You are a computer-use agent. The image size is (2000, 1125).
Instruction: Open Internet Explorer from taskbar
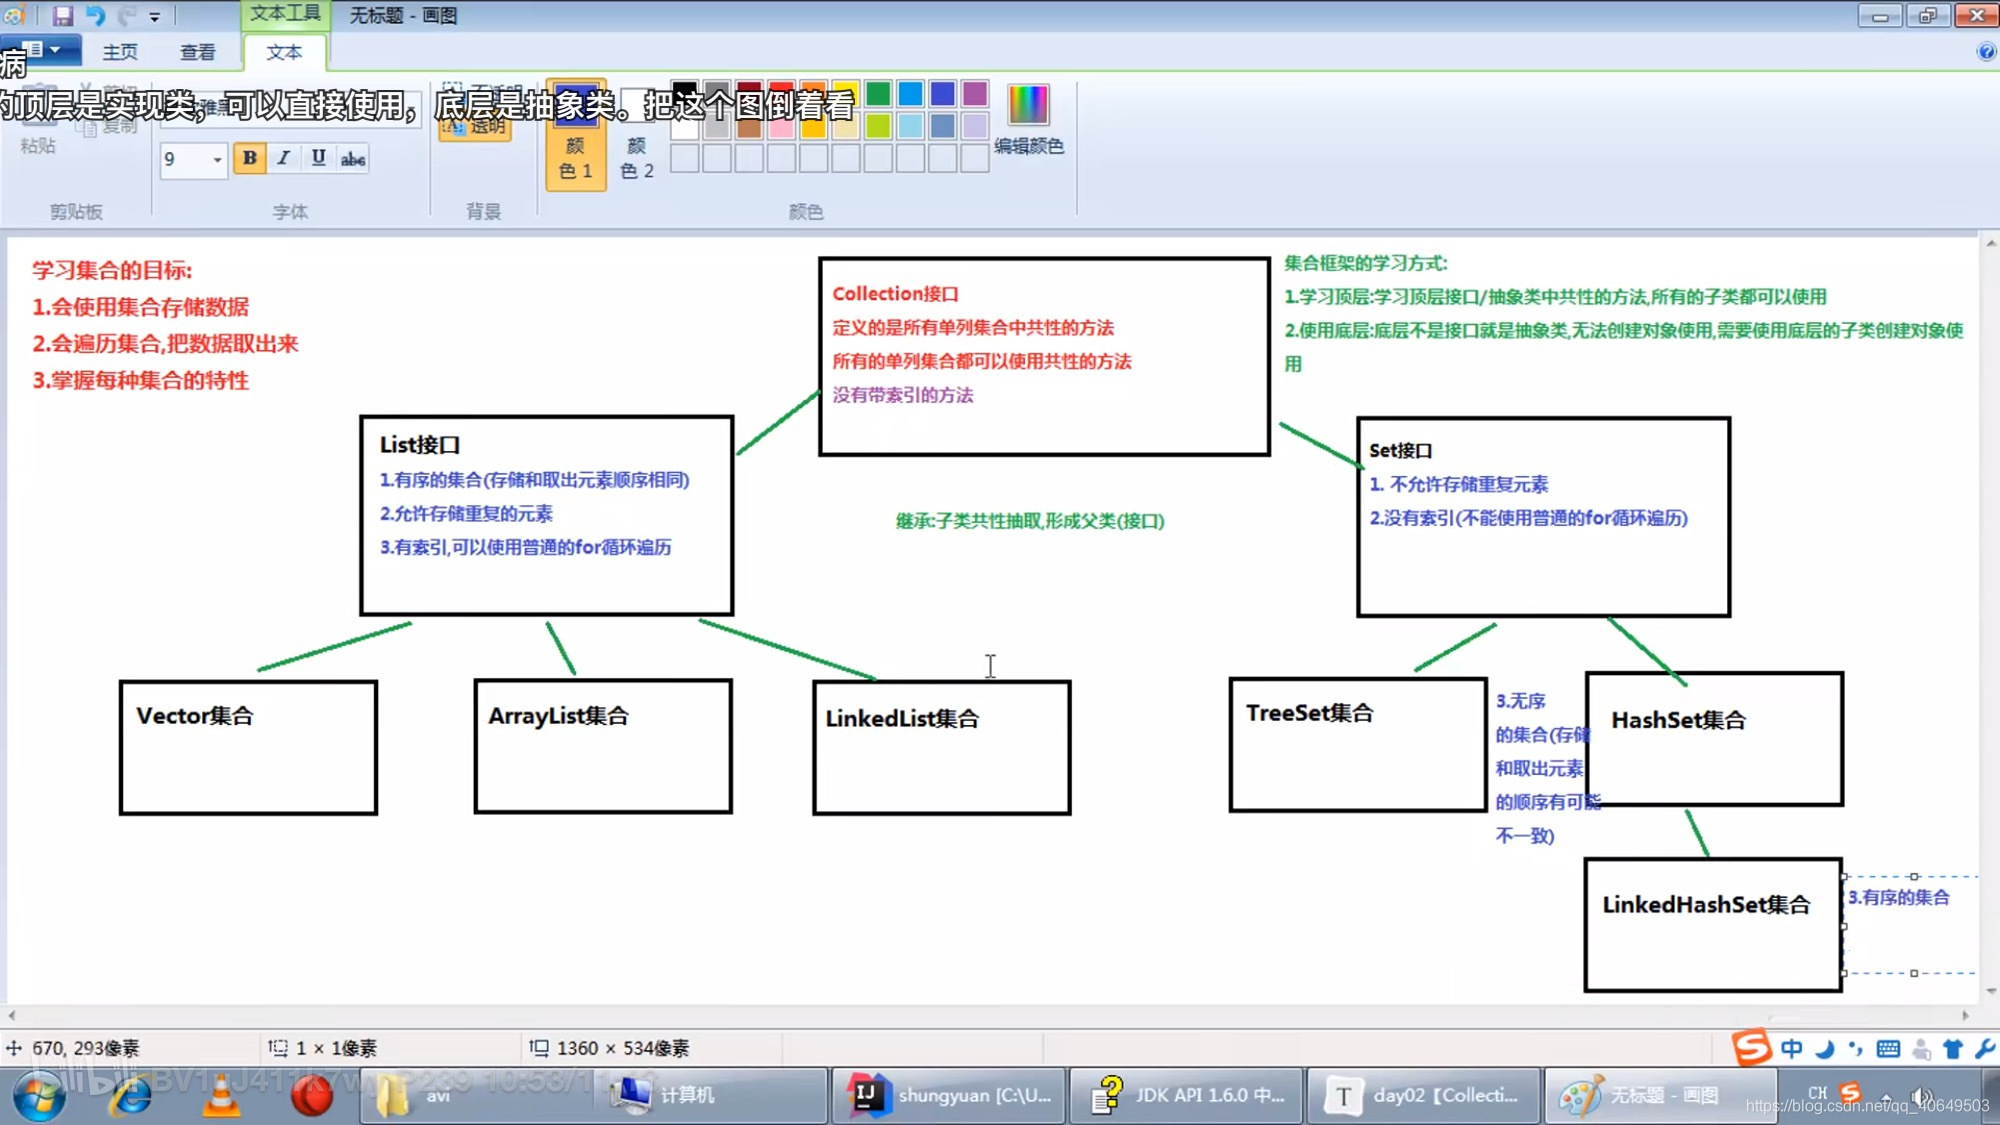(130, 1097)
